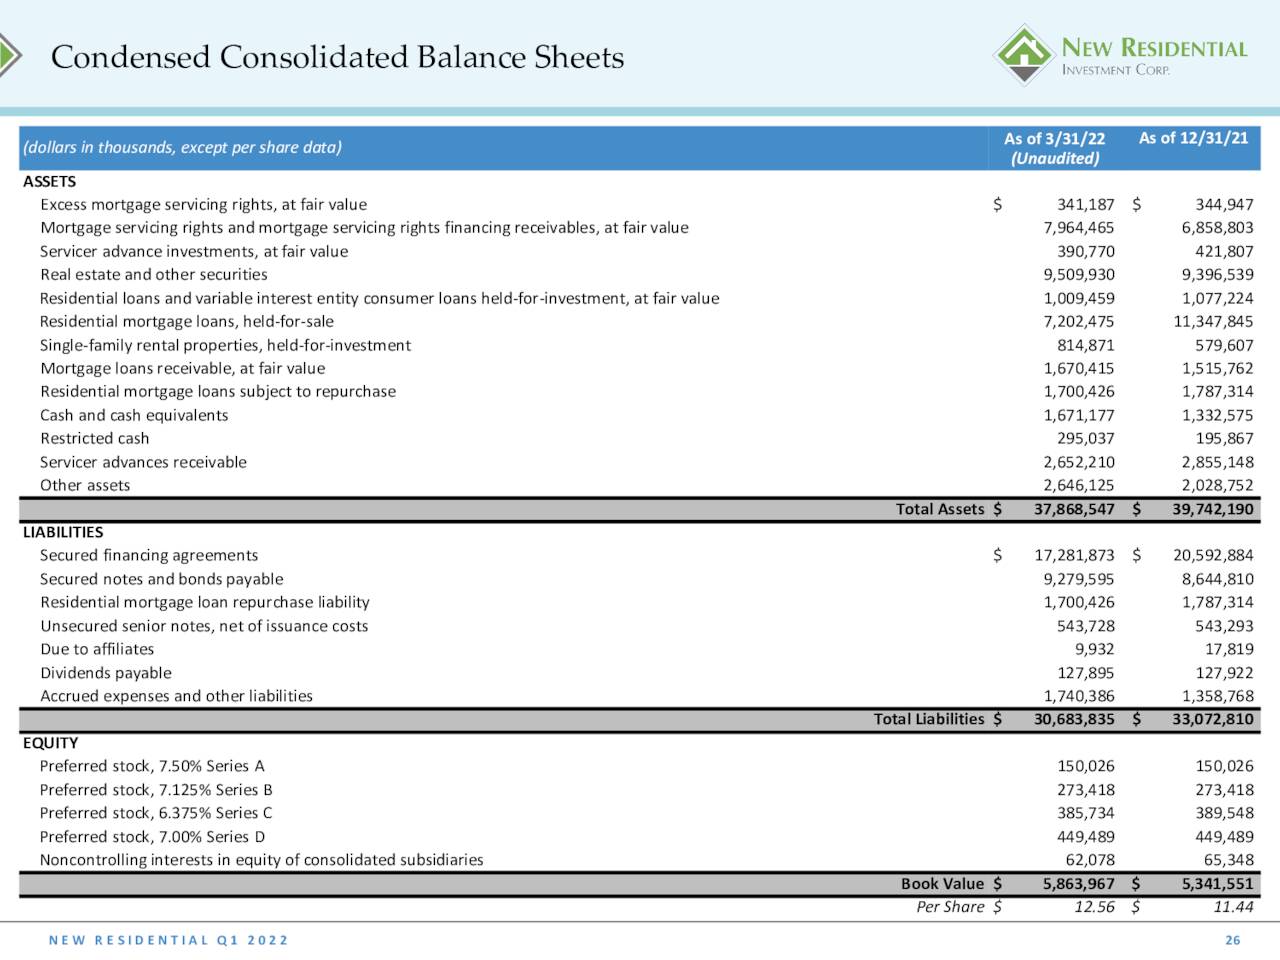This screenshot has width=1280, height=960.
Task: Click 'Preferred stock, 6.375% Series C' label
Action: coord(156,813)
